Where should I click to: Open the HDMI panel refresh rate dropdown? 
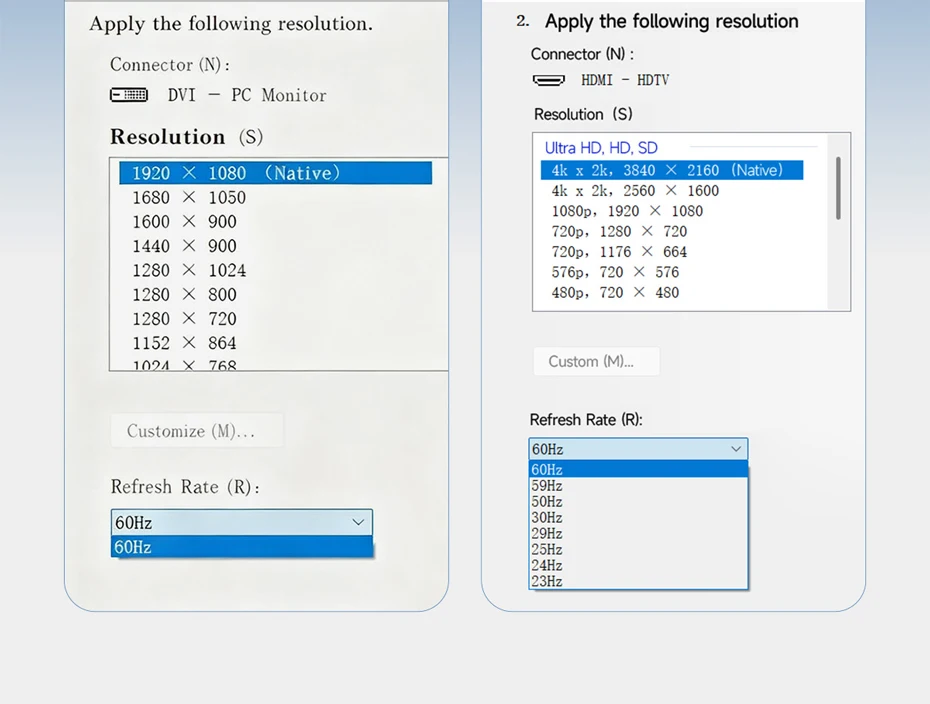638,449
